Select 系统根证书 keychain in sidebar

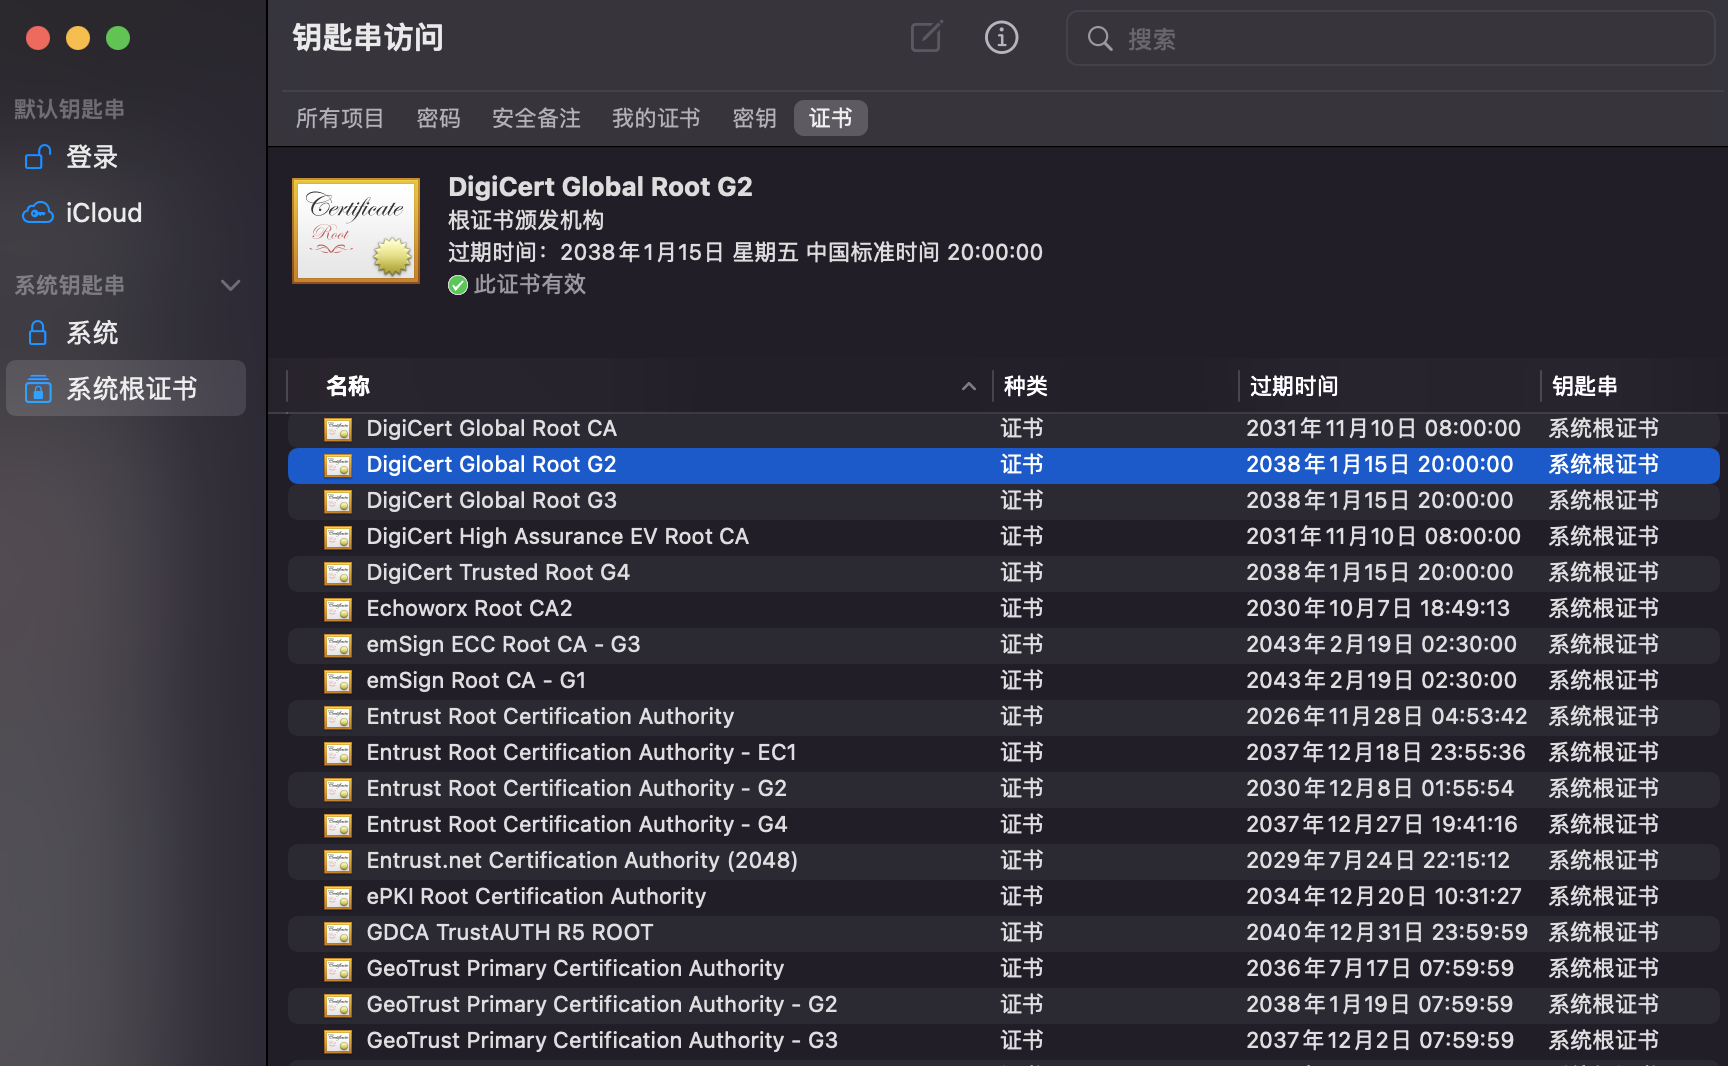[x=126, y=388]
